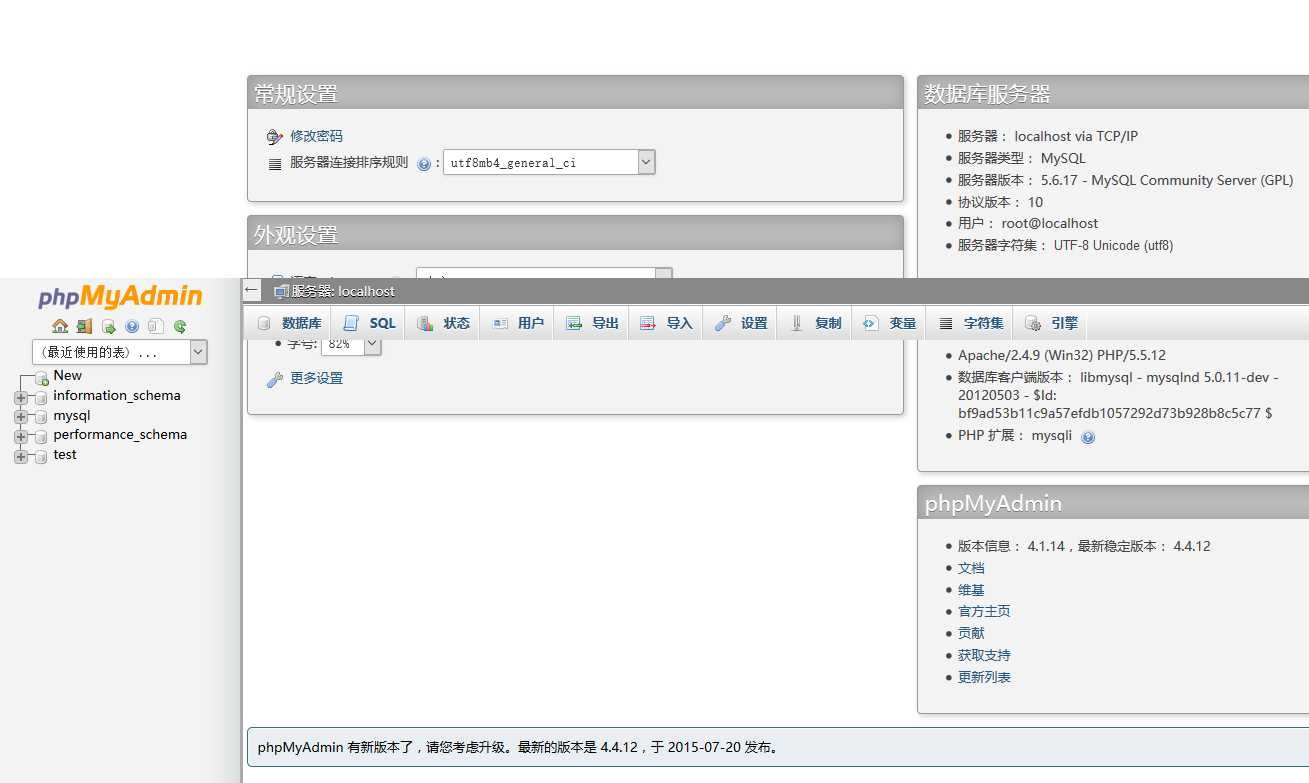Click database icon beside mysql entry
This screenshot has width=1309, height=783.
point(40,417)
